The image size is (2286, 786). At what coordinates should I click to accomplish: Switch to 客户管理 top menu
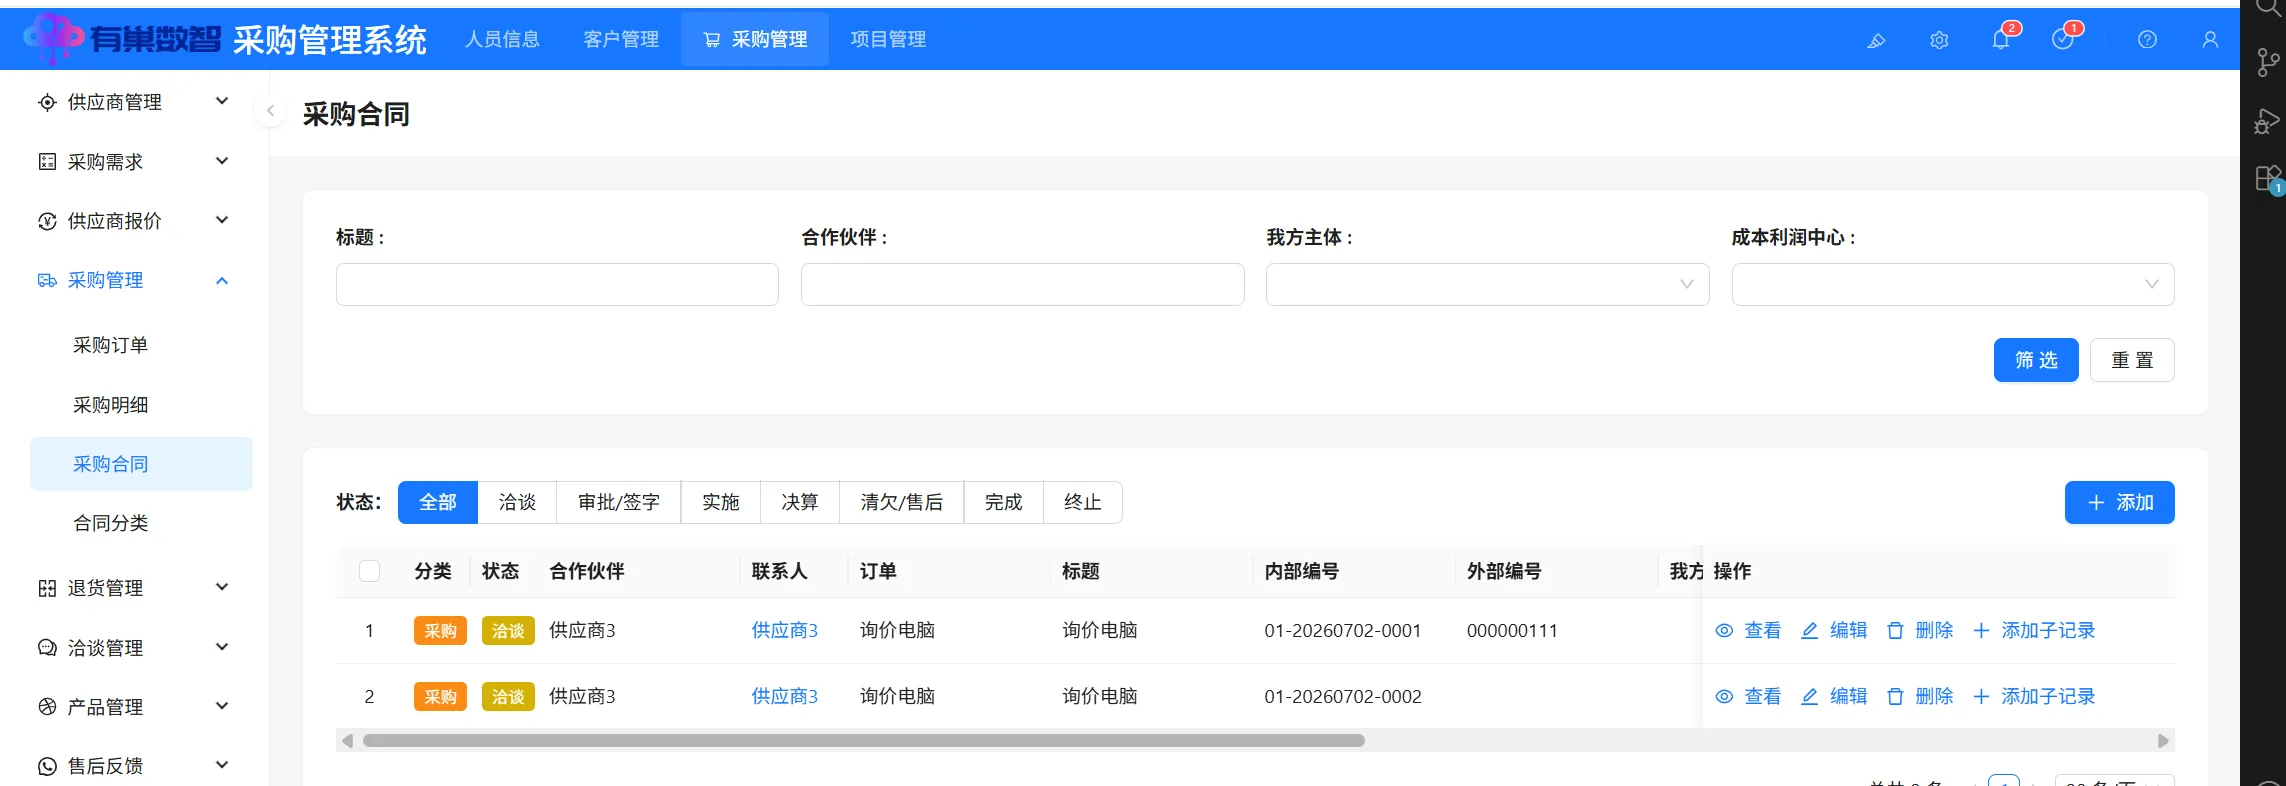click(621, 39)
